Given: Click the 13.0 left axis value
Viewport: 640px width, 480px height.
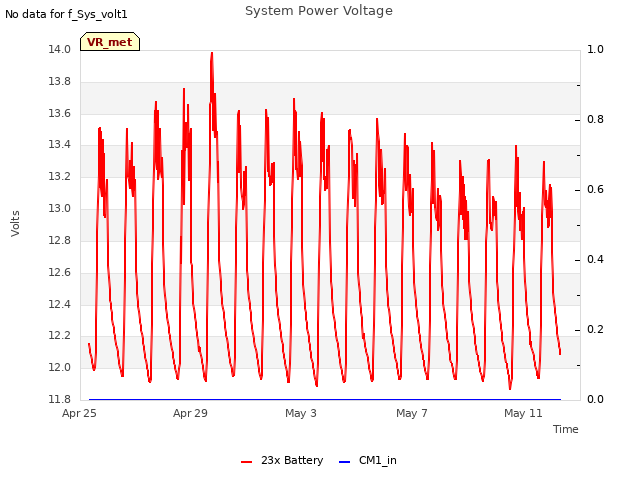Looking at the screenshot, I should [x=60, y=208].
